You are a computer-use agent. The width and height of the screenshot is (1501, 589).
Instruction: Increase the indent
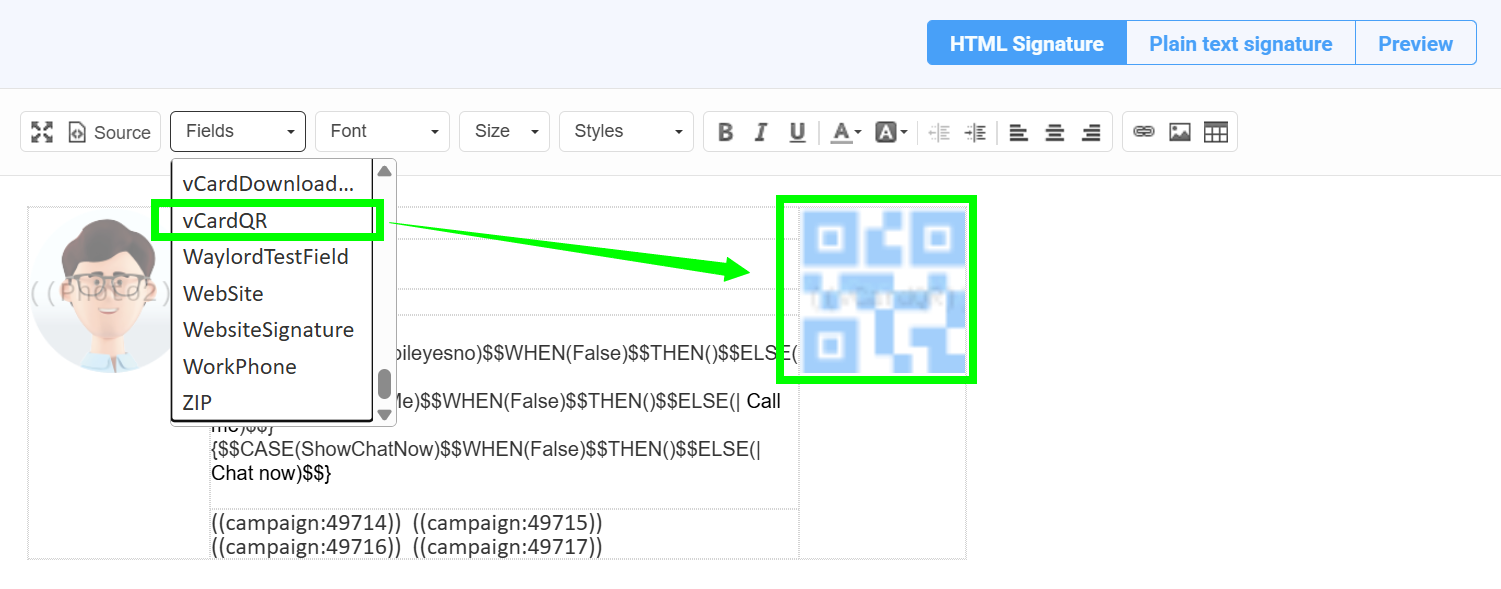point(975,132)
